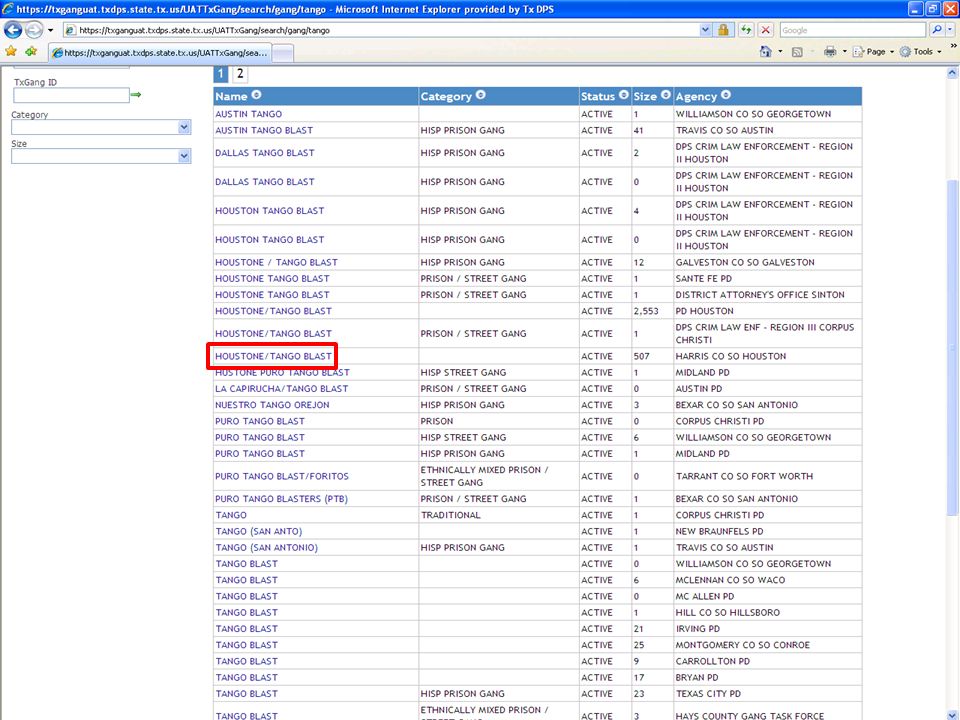Click the "TARRANT CO SO FORT WORTH" agency cell
This screenshot has width=960, height=720.
pyautogui.click(x=744, y=476)
